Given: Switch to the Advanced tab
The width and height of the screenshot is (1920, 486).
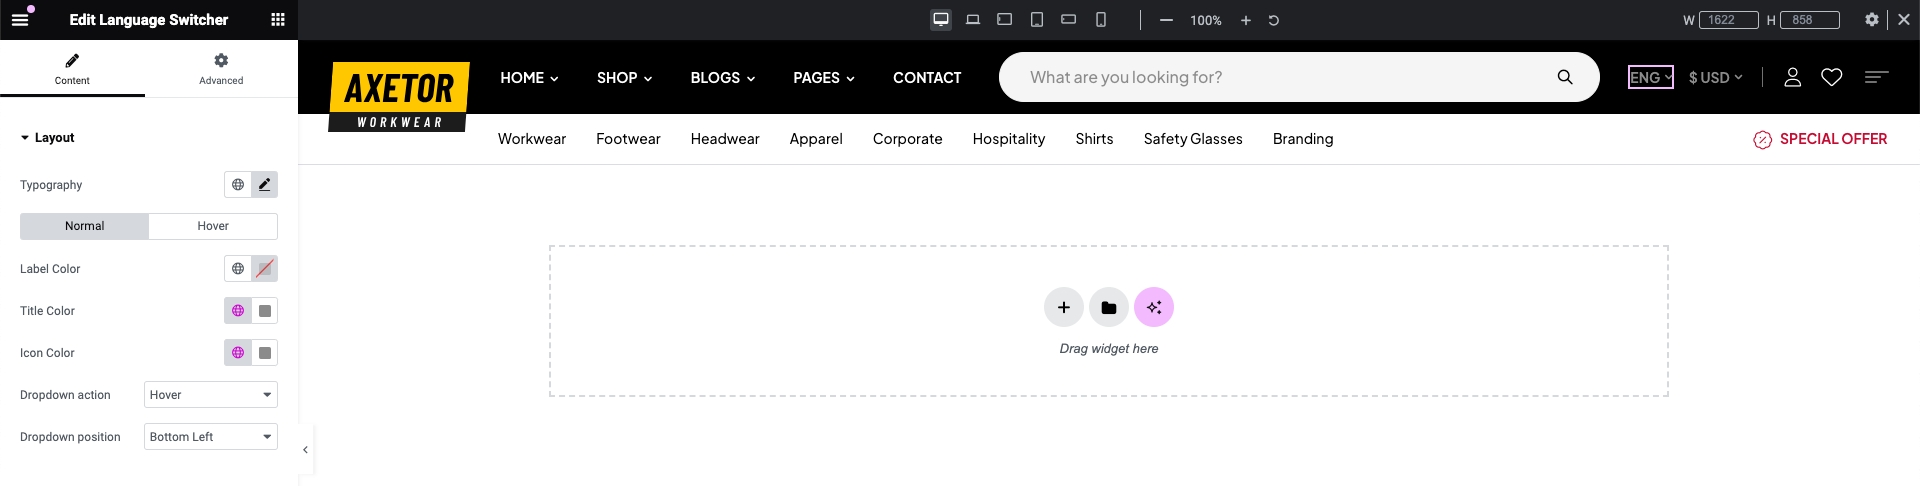Looking at the screenshot, I should tap(221, 68).
